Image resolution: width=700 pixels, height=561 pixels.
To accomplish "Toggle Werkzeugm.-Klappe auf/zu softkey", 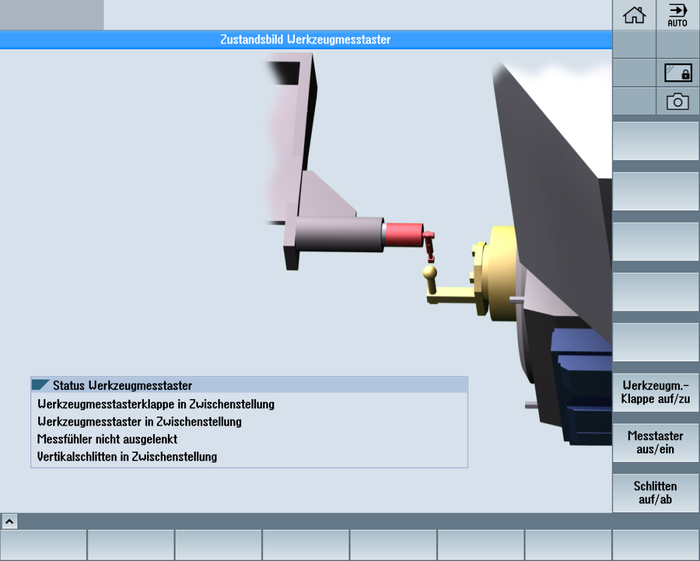I will (x=656, y=392).
